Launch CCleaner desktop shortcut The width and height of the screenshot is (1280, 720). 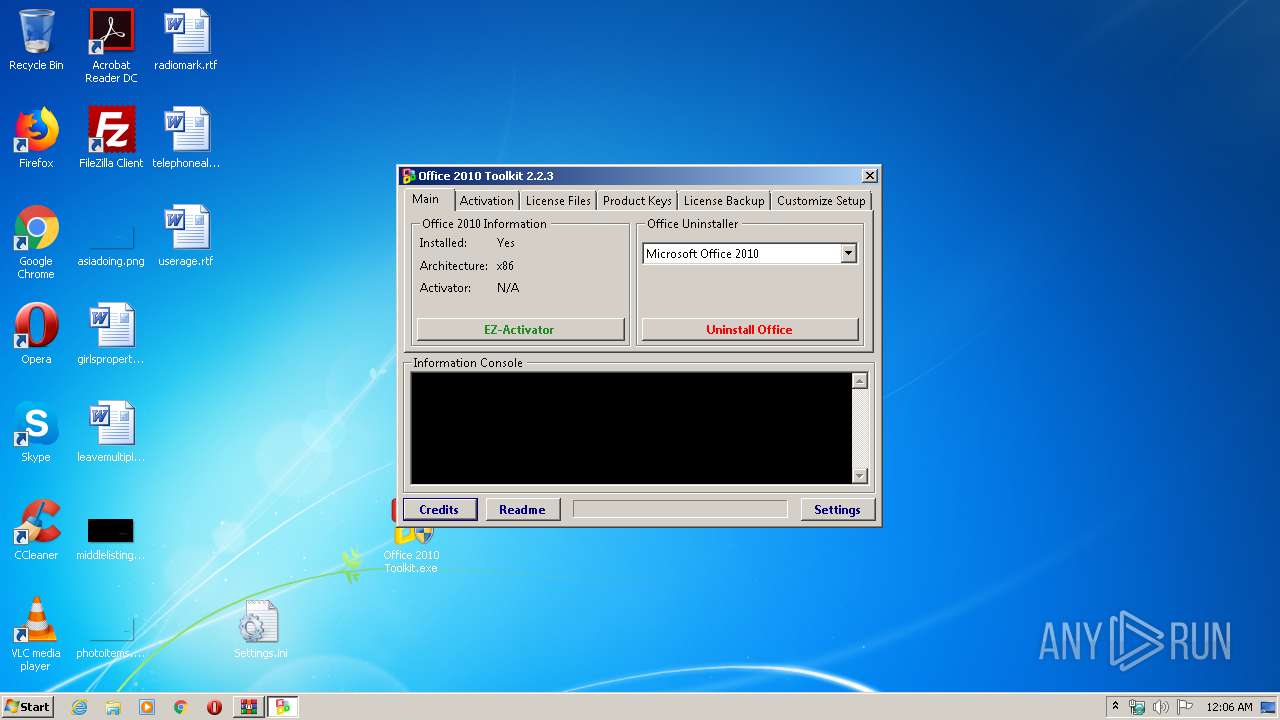[x=36, y=530]
